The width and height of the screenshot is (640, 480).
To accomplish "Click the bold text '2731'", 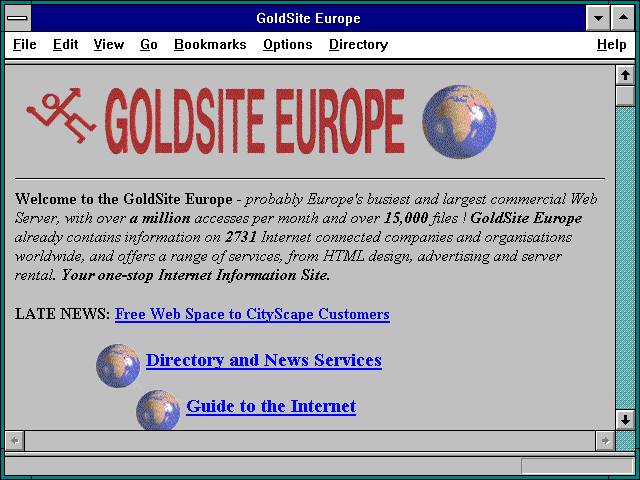I will pos(241,237).
